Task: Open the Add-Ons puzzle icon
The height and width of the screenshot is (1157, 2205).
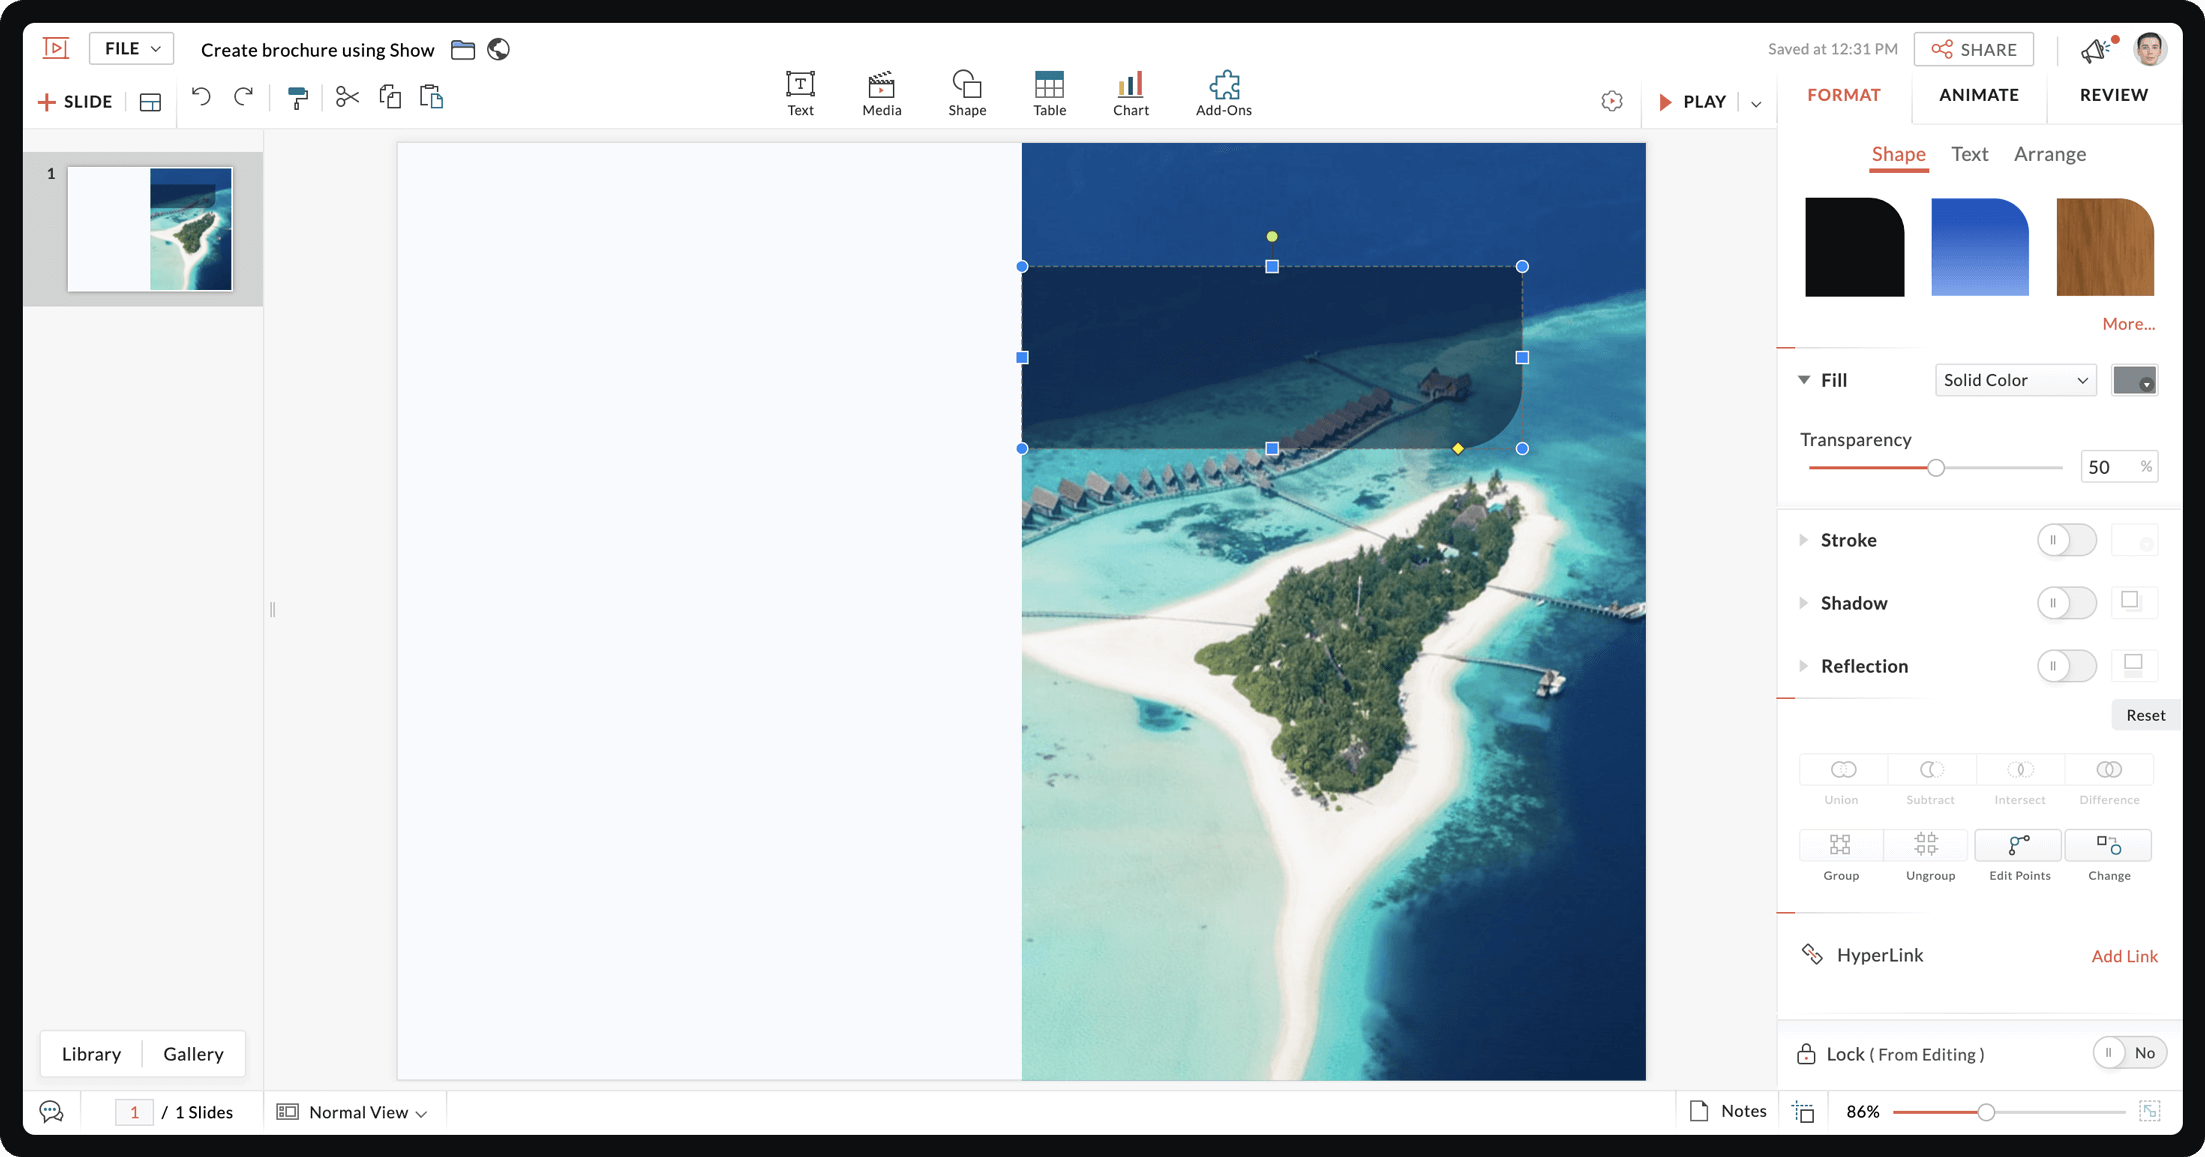Action: tap(1223, 94)
